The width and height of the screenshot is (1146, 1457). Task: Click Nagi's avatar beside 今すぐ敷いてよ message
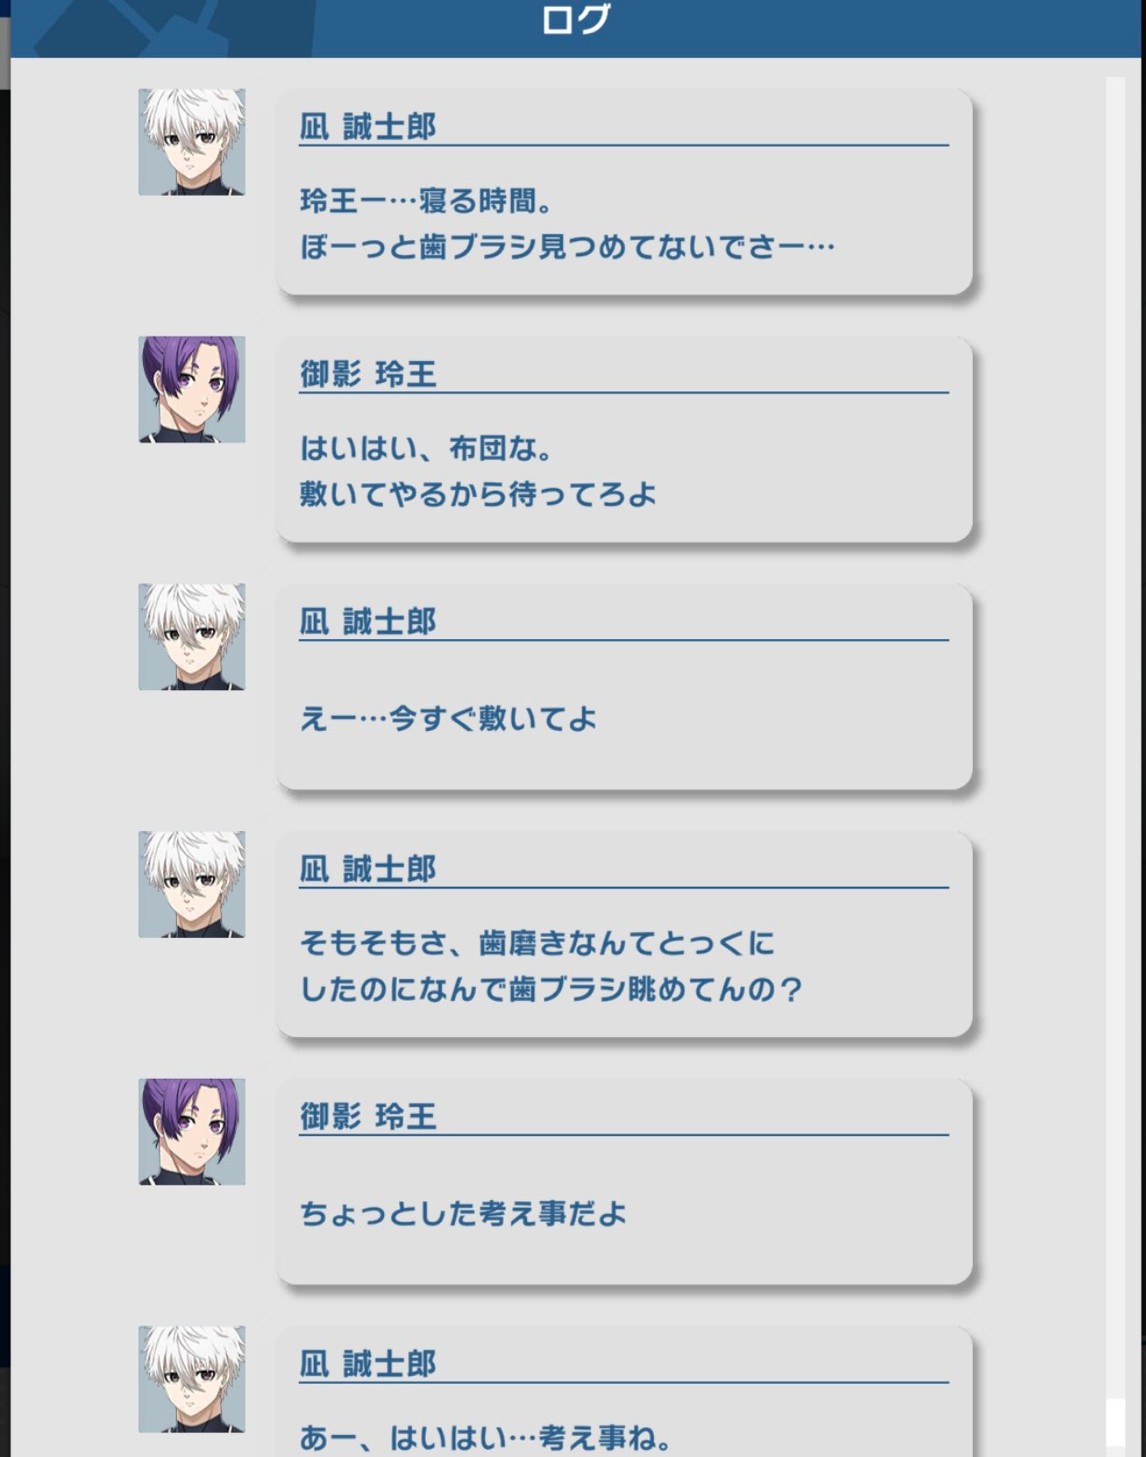(x=192, y=637)
